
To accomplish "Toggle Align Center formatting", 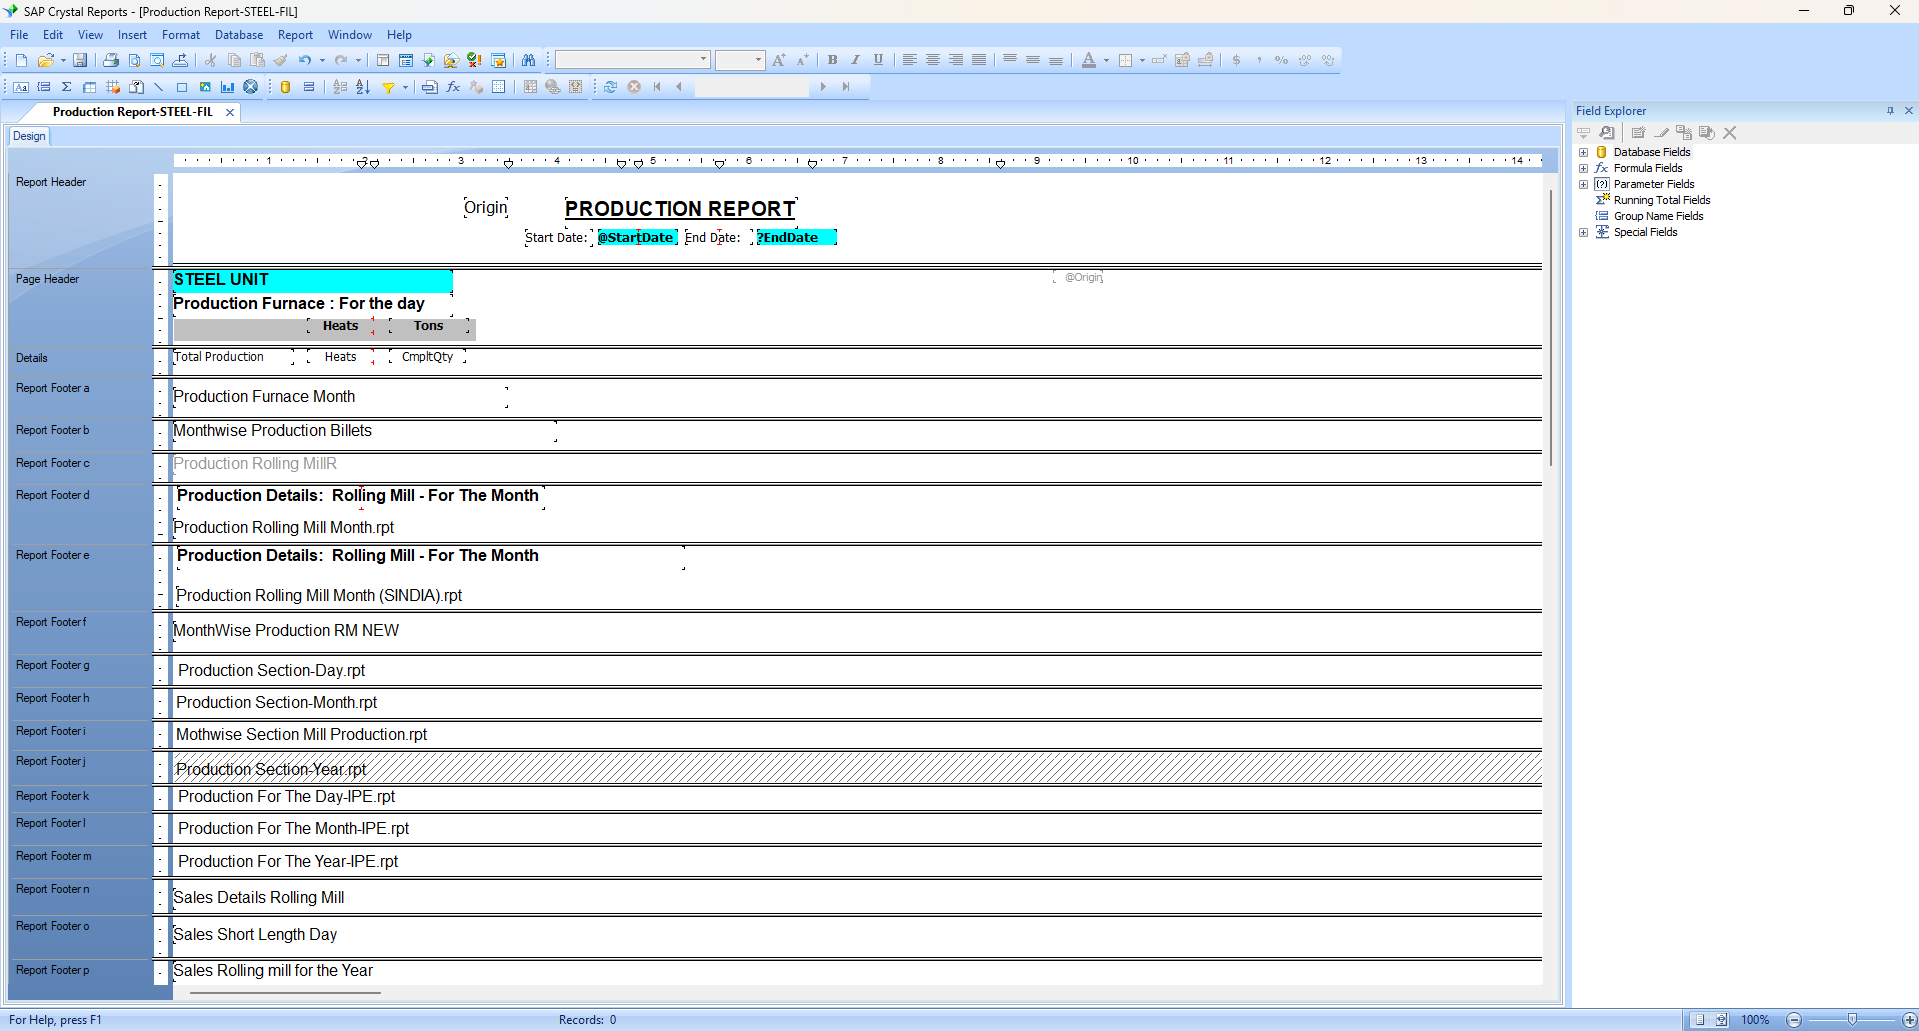I will 933,60.
